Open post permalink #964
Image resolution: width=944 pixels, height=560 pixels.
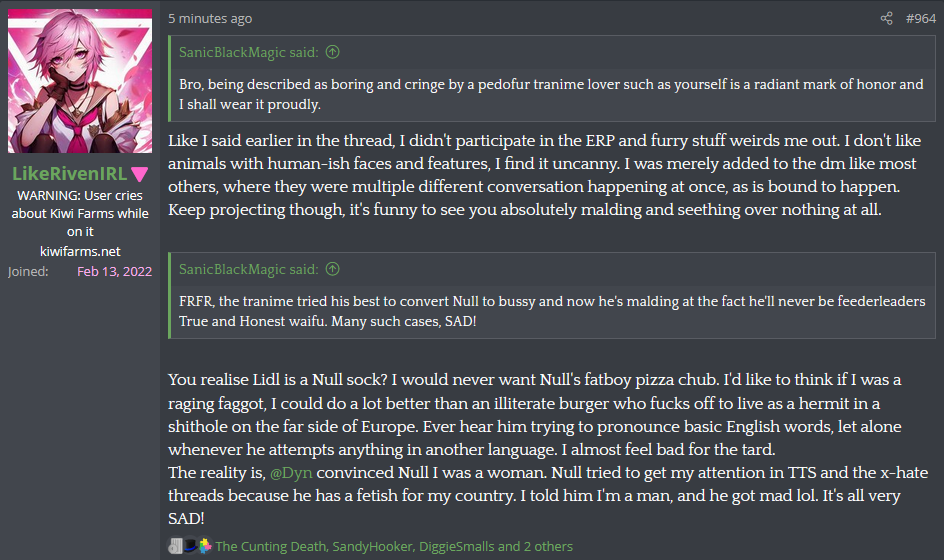[x=920, y=18]
